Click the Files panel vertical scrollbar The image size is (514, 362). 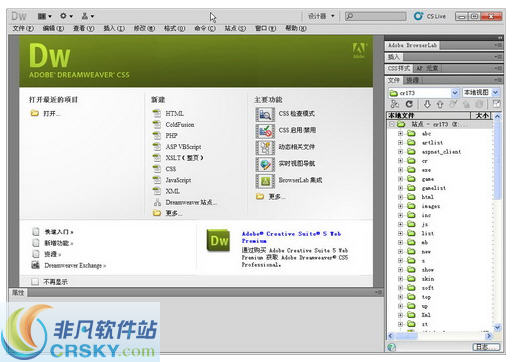(x=497, y=222)
